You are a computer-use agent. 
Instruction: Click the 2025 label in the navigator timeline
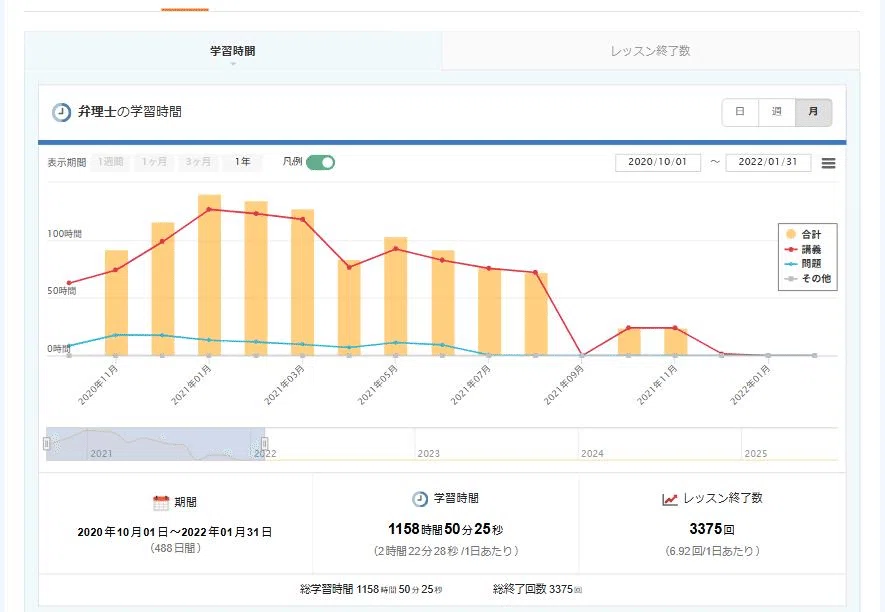pos(756,453)
